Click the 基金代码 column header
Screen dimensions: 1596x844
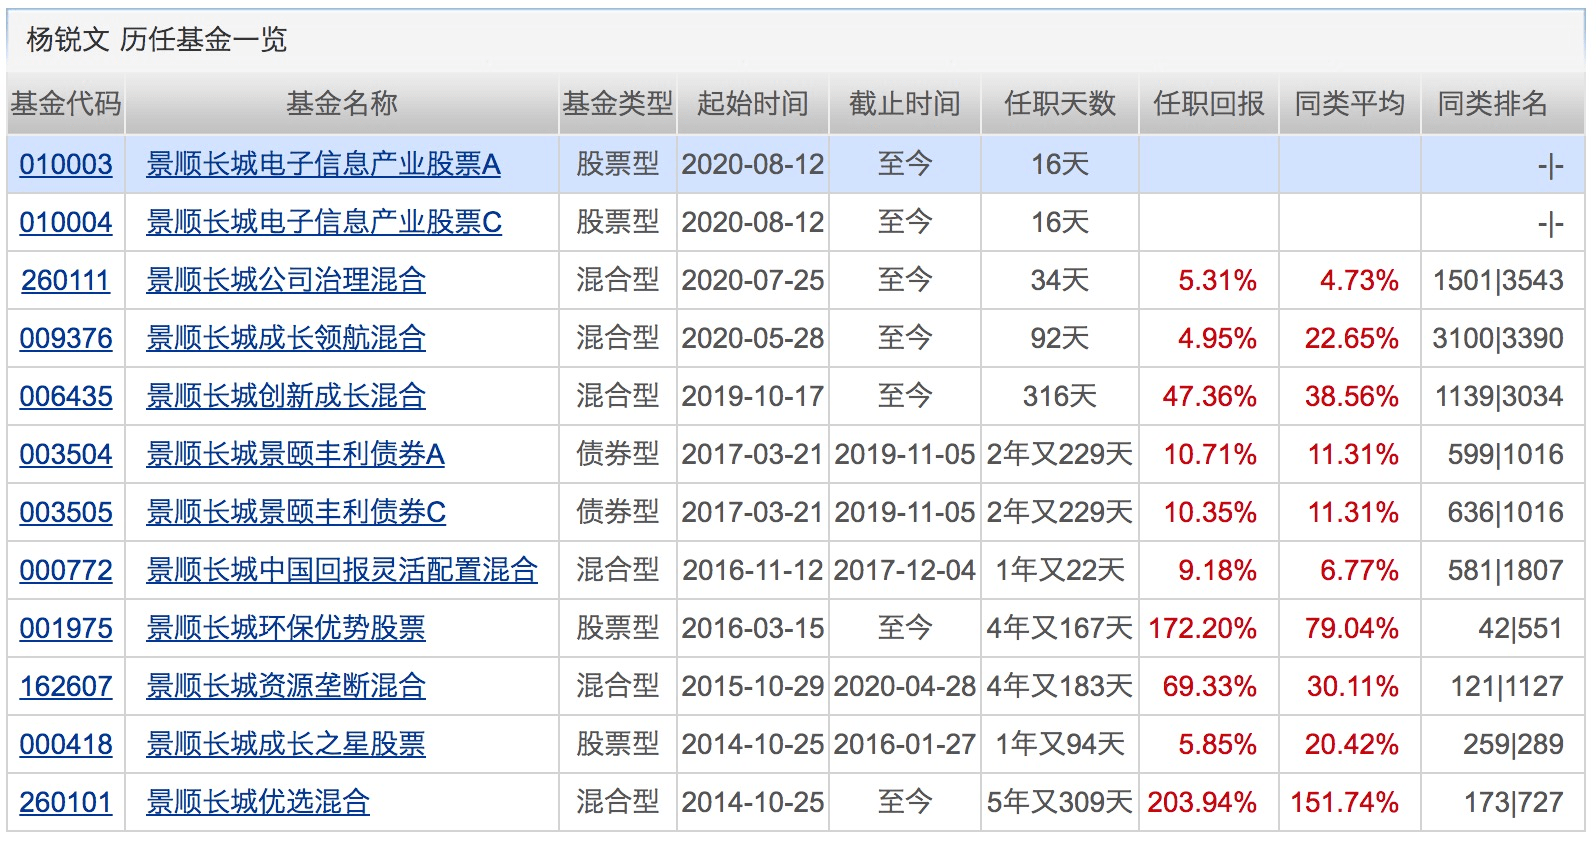click(66, 104)
